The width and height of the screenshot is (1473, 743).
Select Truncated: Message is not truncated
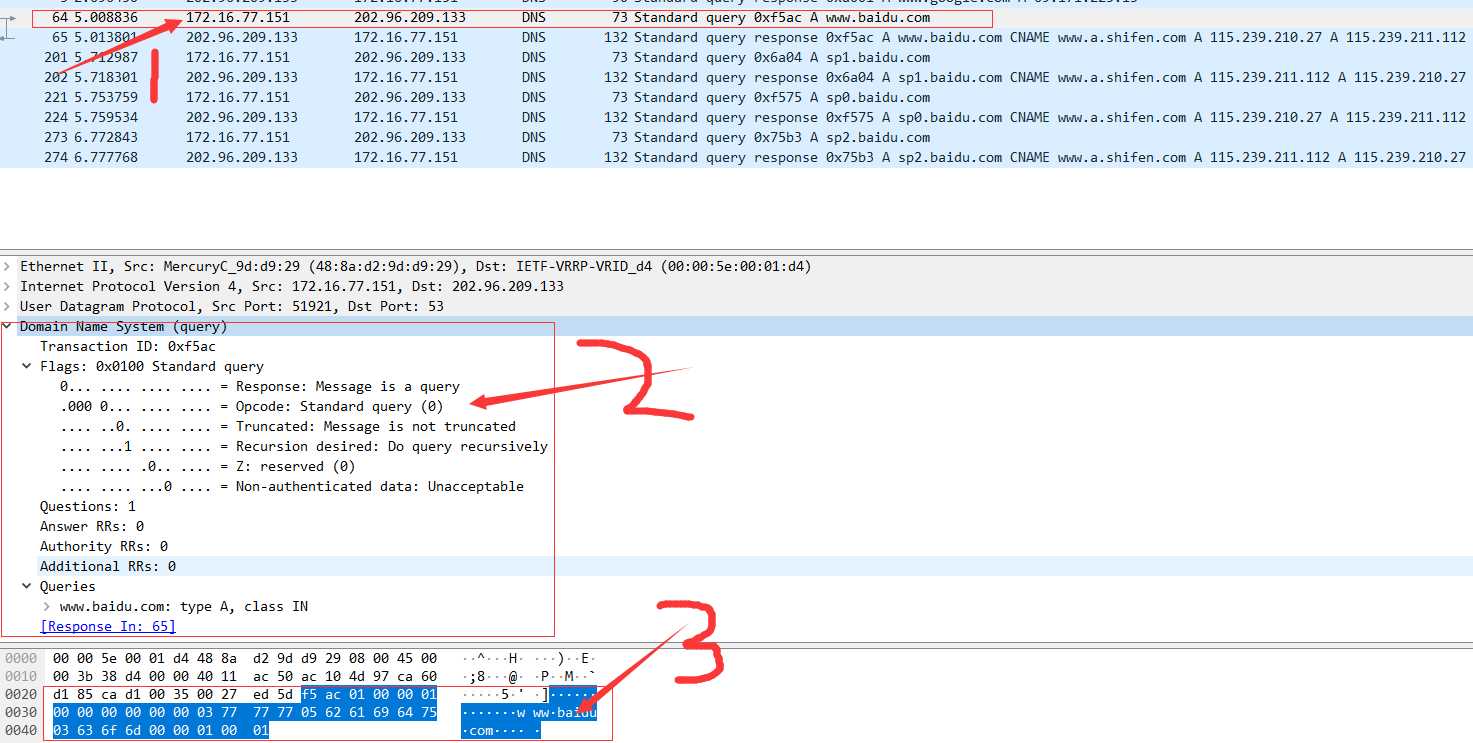(288, 426)
